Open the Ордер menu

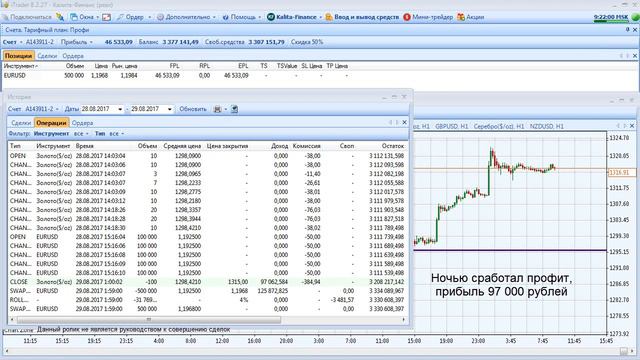(x=133, y=17)
